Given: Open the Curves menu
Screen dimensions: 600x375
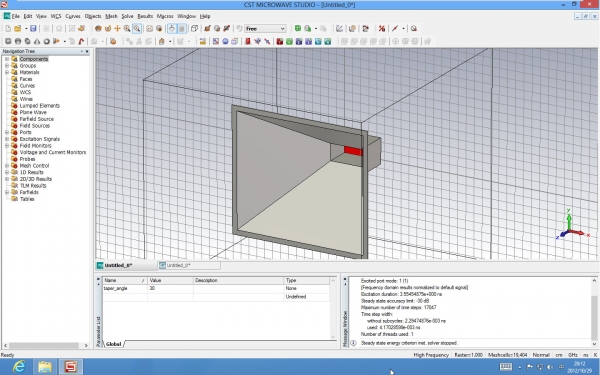Looking at the screenshot, I should (73, 16).
